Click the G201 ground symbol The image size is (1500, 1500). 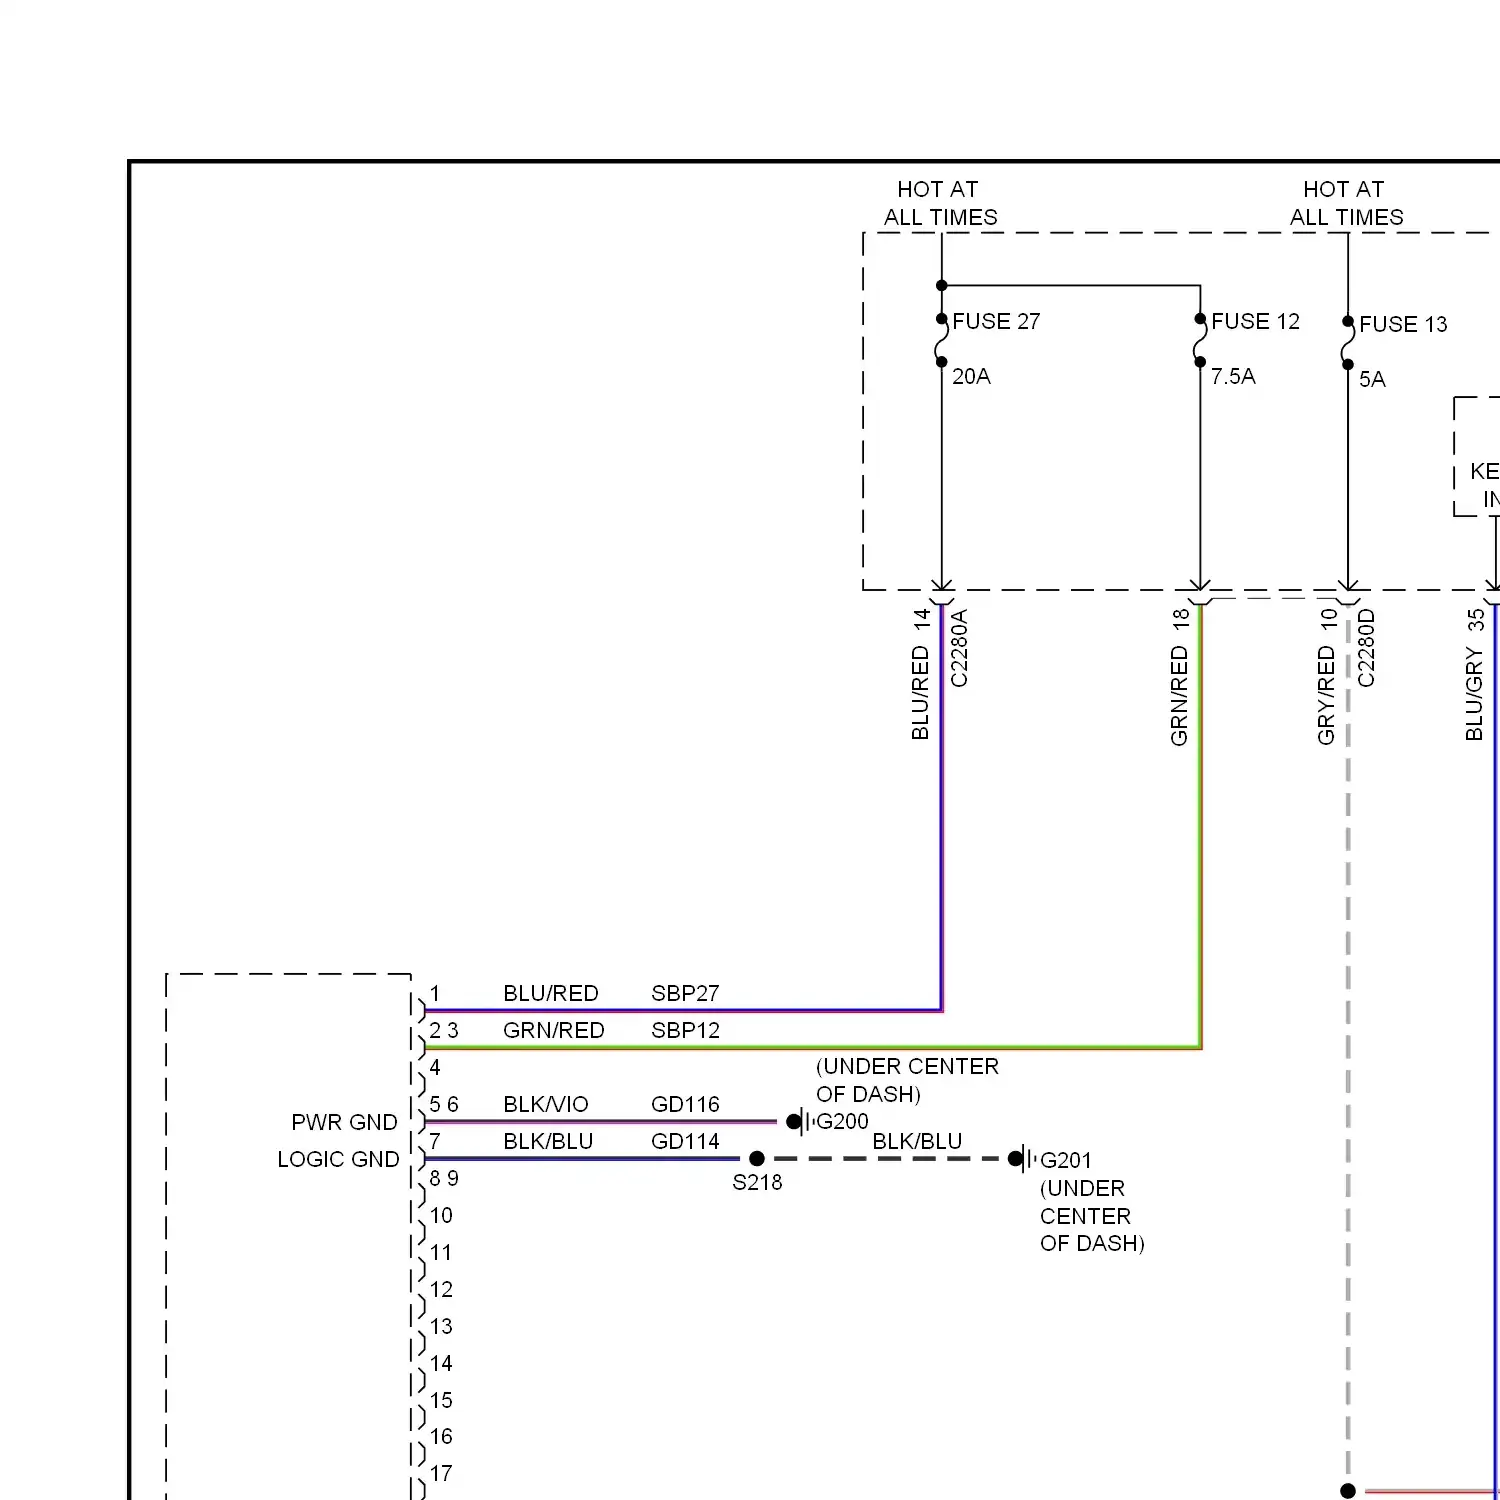[1023, 1159]
